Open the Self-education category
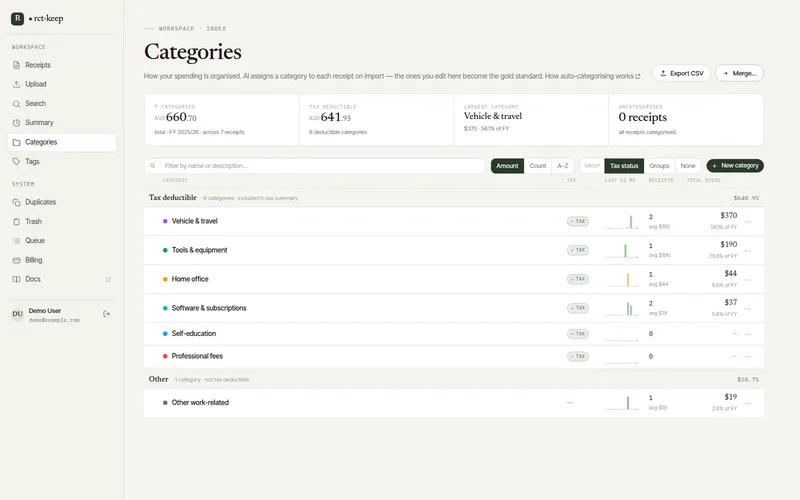Image resolution: width=800 pixels, height=500 pixels. click(x=194, y=334)
